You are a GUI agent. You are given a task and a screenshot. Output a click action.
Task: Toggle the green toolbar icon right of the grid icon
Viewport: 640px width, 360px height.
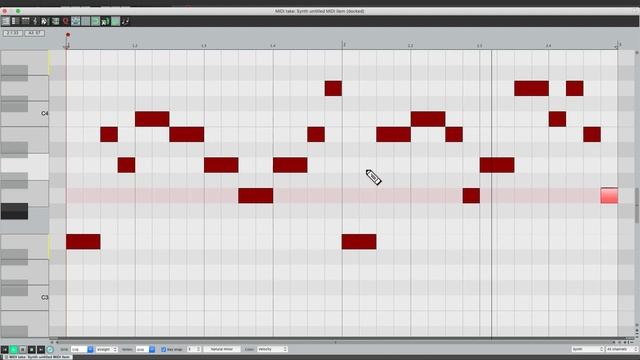pyautogui.click(x=96, y=21)
